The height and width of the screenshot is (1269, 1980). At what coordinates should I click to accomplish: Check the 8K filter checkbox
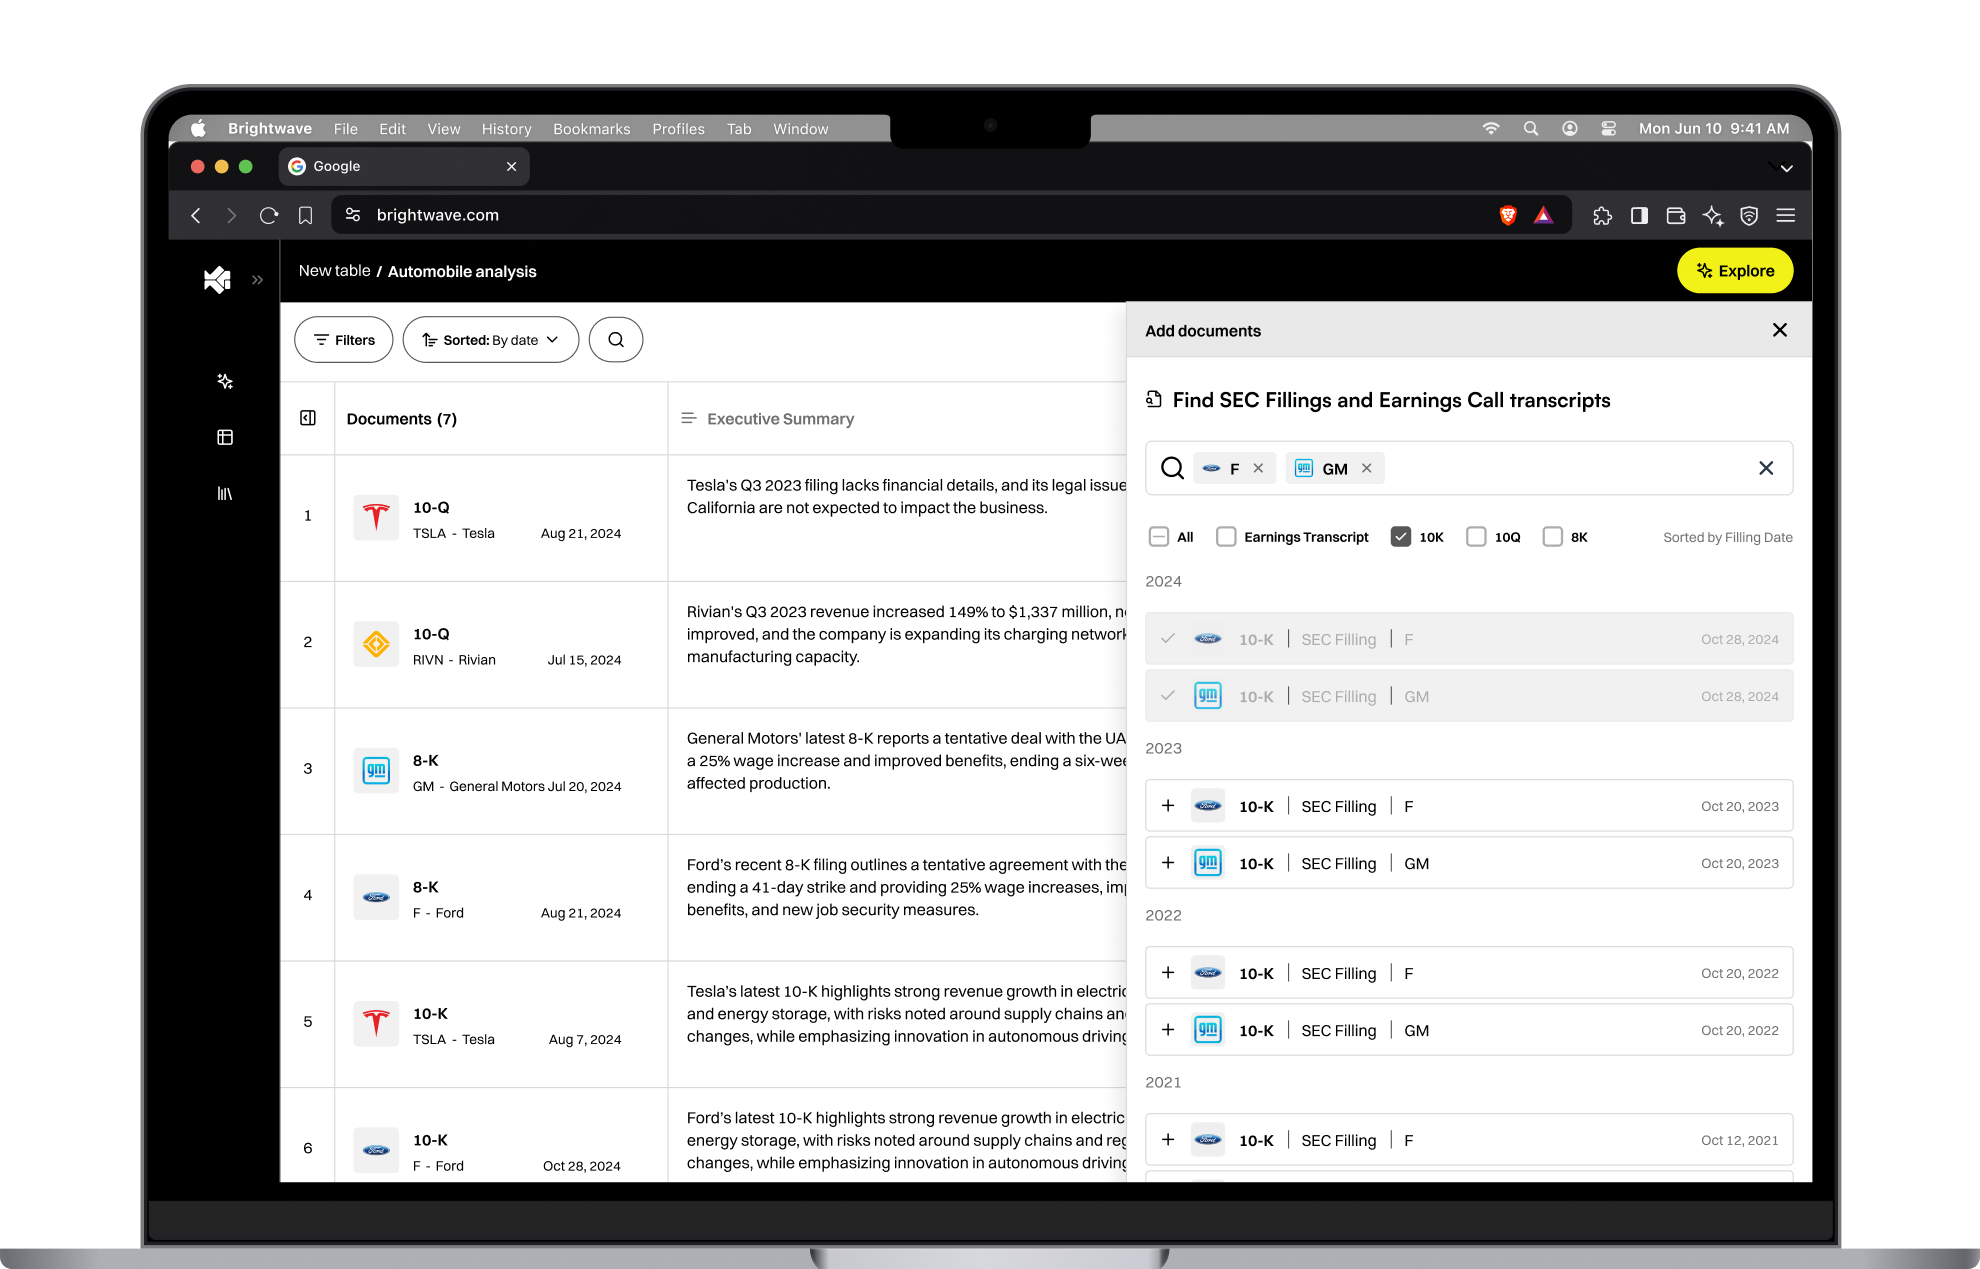[1553, 537]
